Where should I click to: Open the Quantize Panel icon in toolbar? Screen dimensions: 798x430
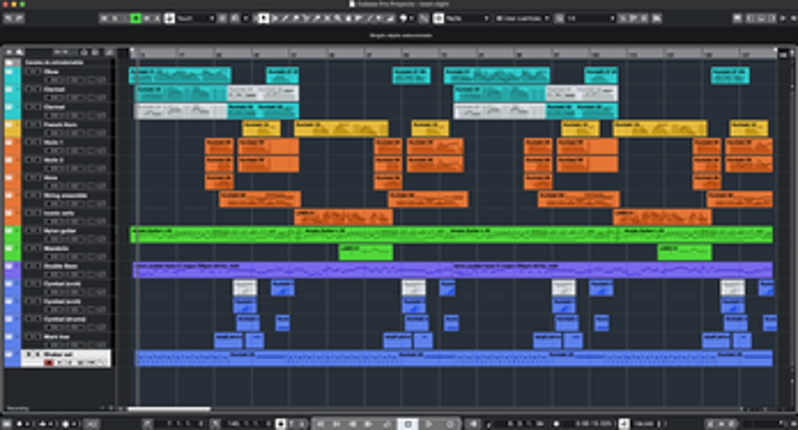pos(657,18)
